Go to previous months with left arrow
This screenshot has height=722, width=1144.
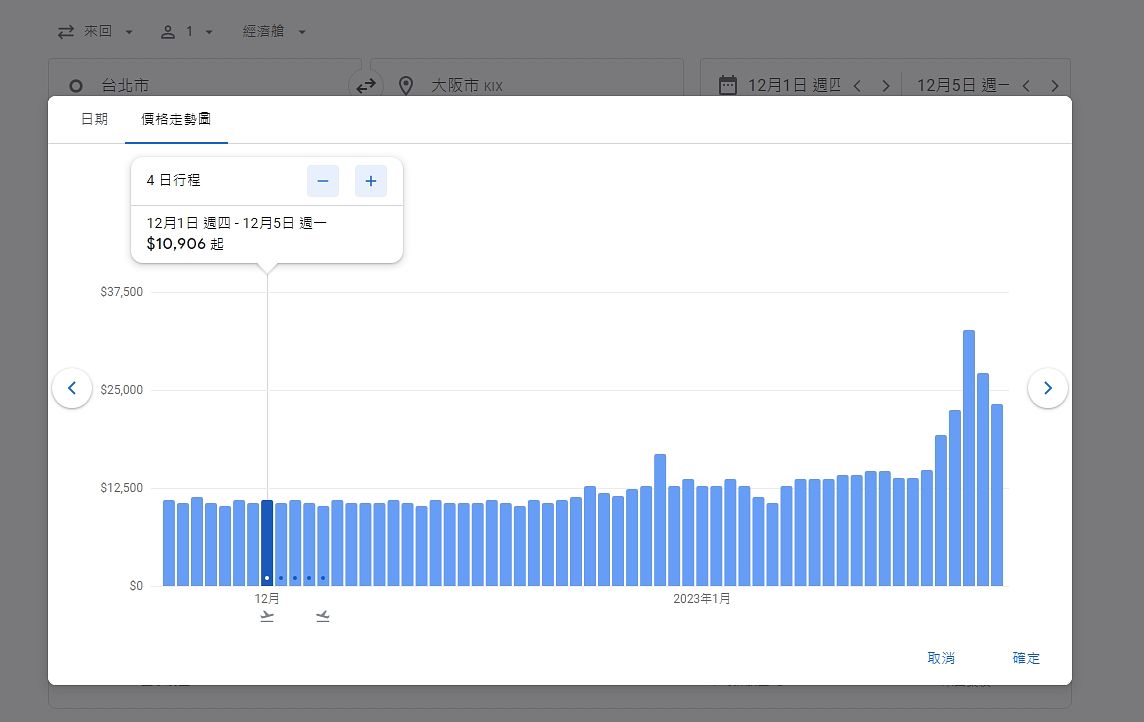(72, 388)
